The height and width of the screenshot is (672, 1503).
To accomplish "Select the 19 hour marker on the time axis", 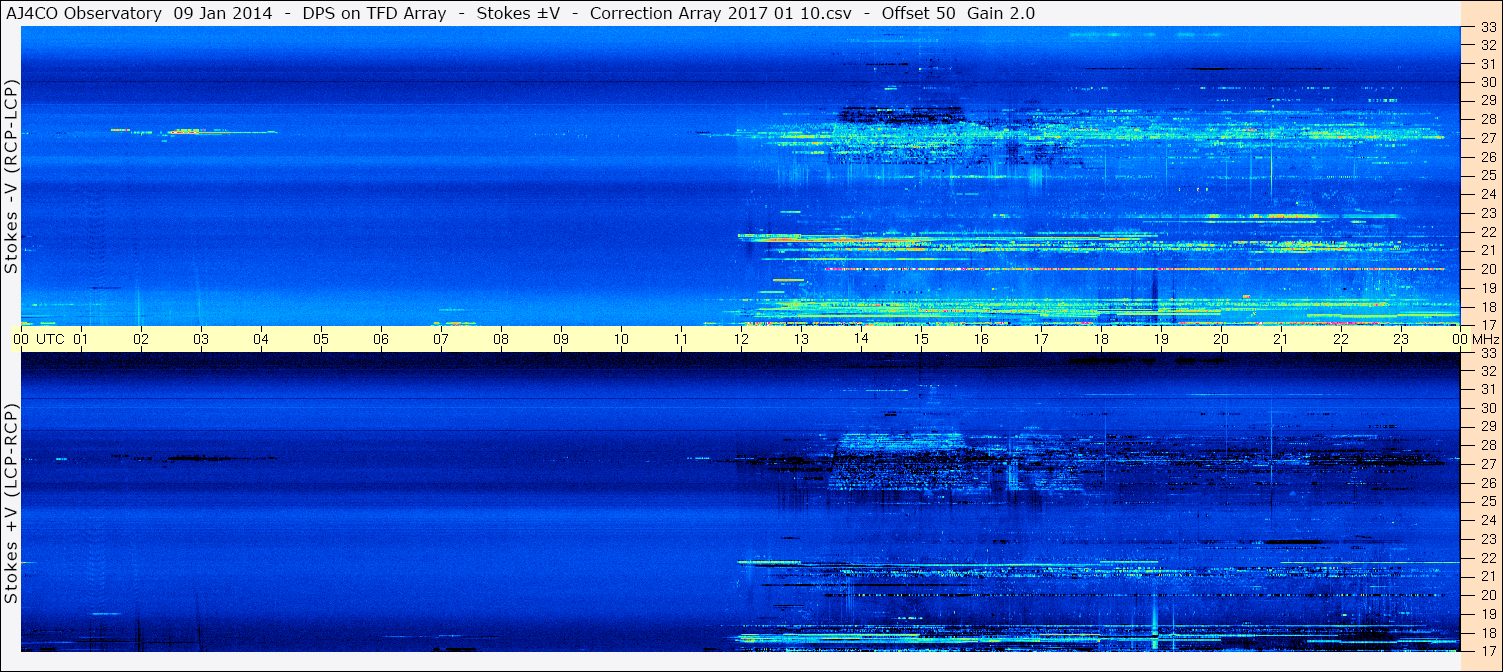I will 1161,339.
